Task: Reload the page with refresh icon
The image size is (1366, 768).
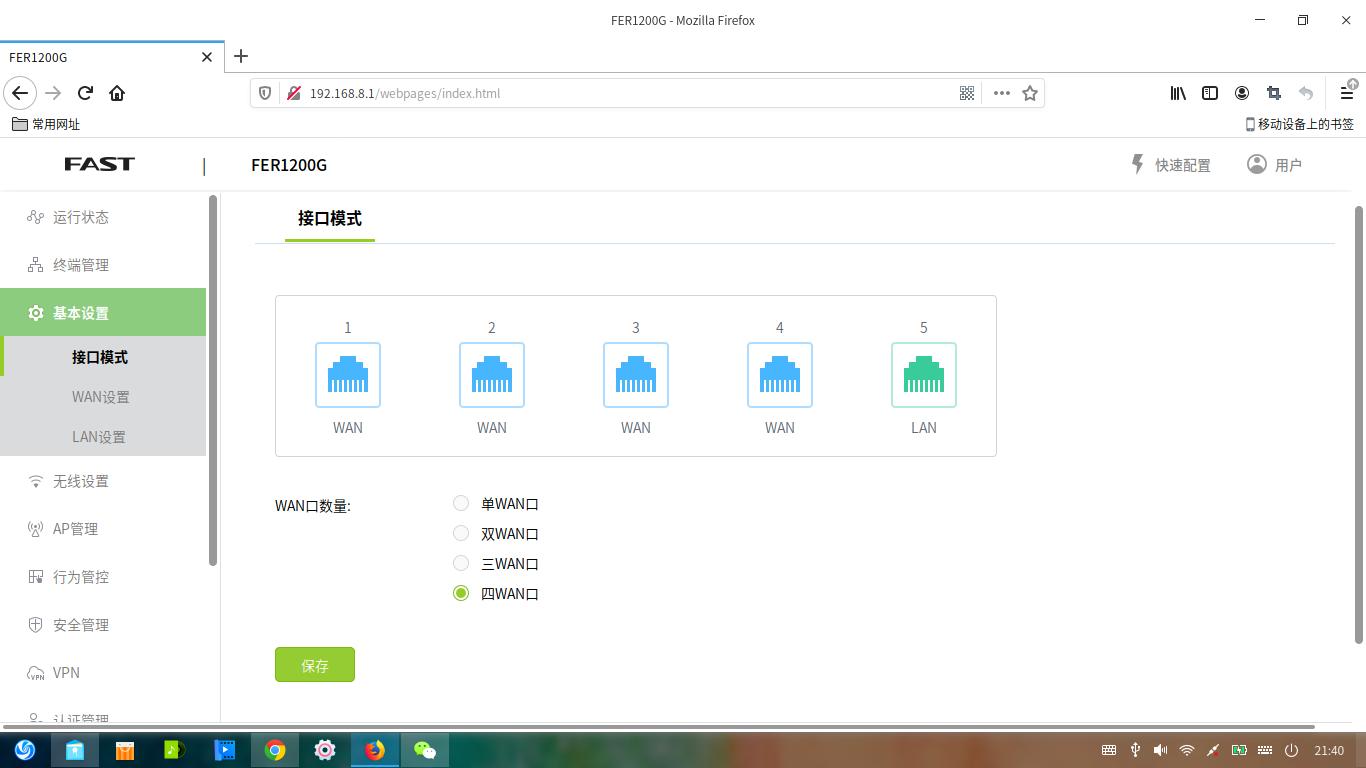Action: pyautogui.click(x=85, y=93)
